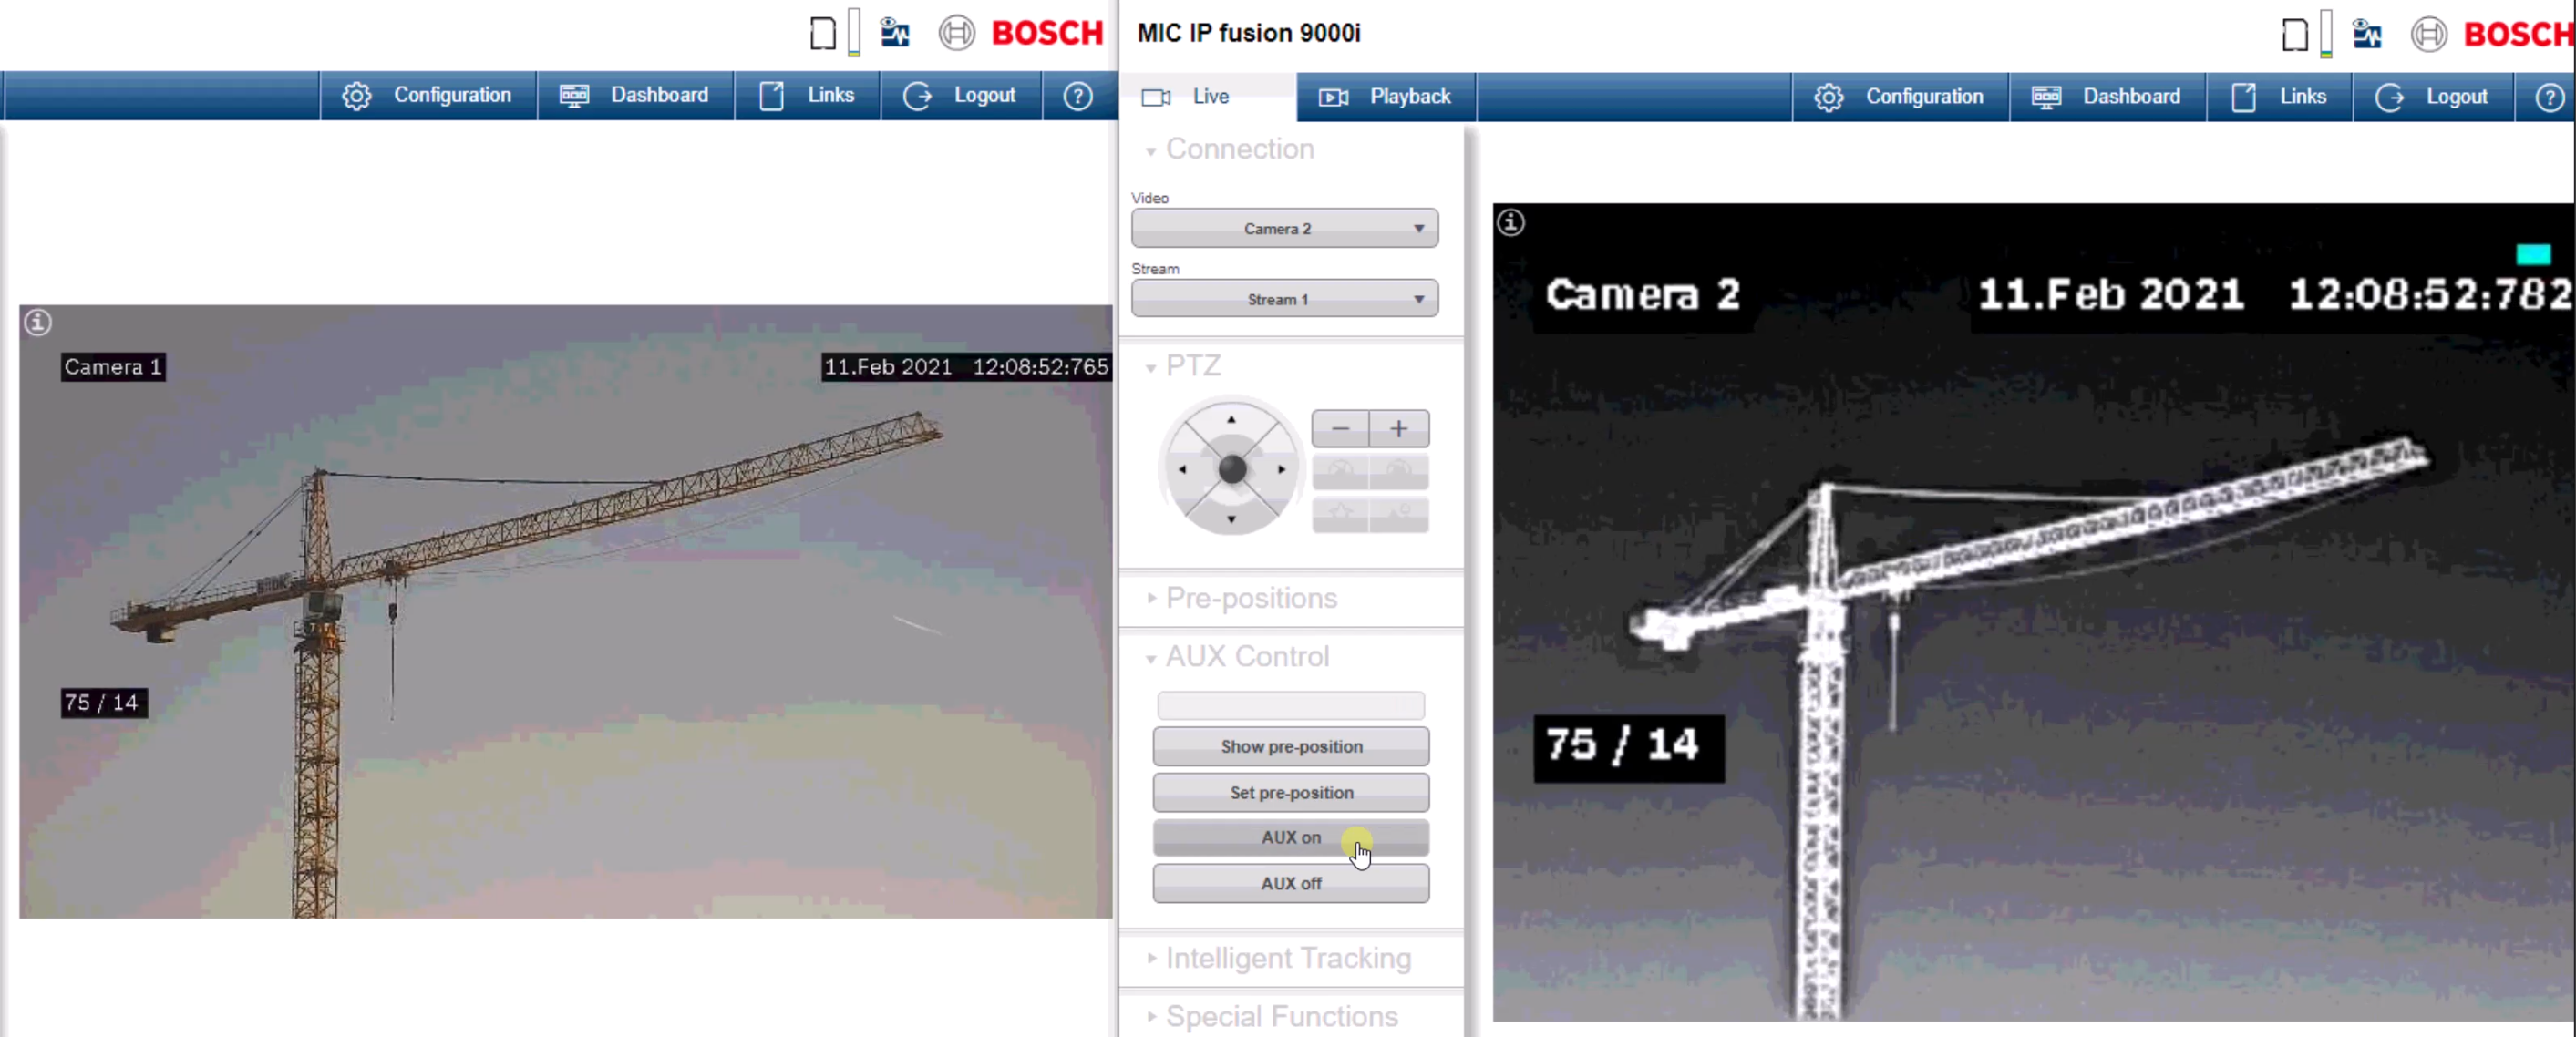2576x1037 pixels.
Task: Click the AUX Control number input field
Action: [x=1290, y=706]
